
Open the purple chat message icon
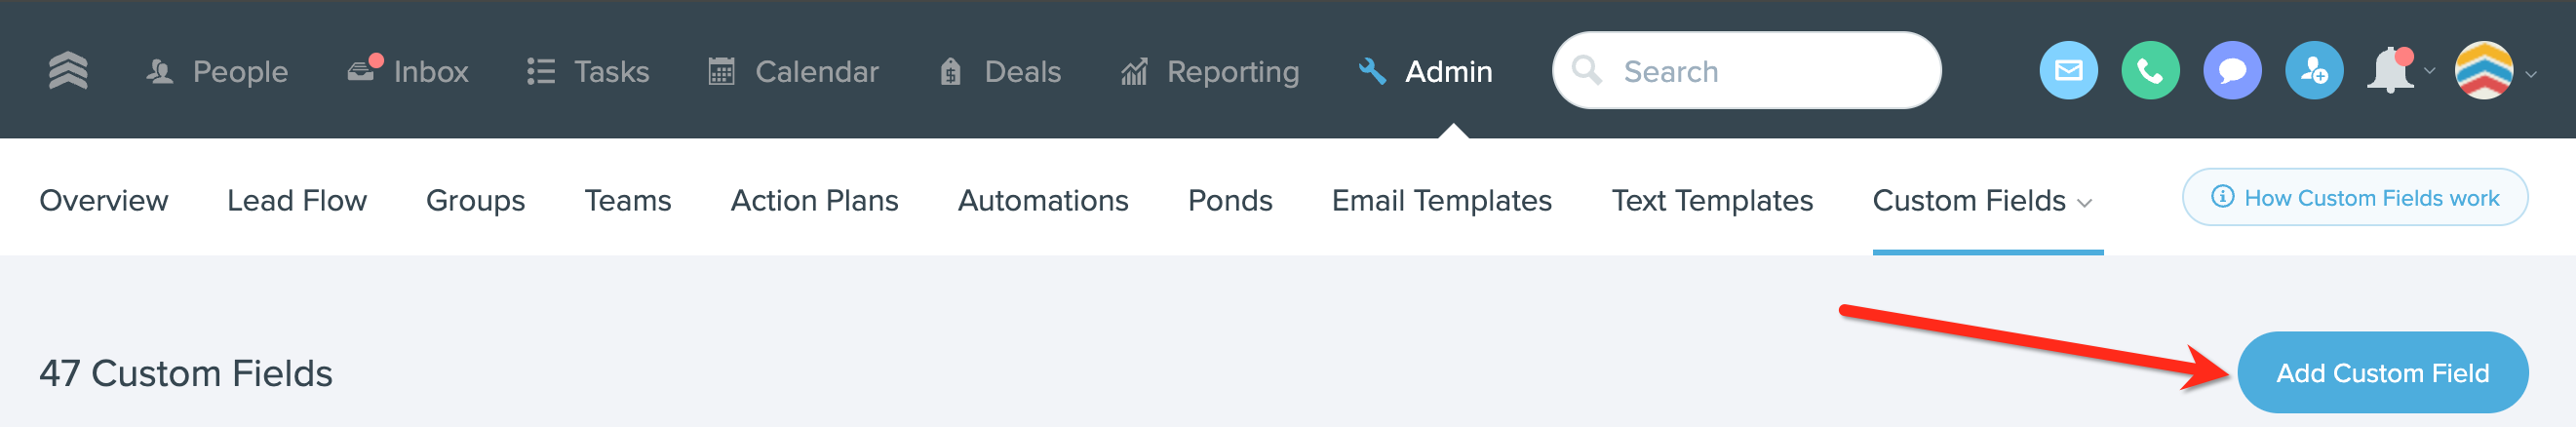pos(2231,71)
